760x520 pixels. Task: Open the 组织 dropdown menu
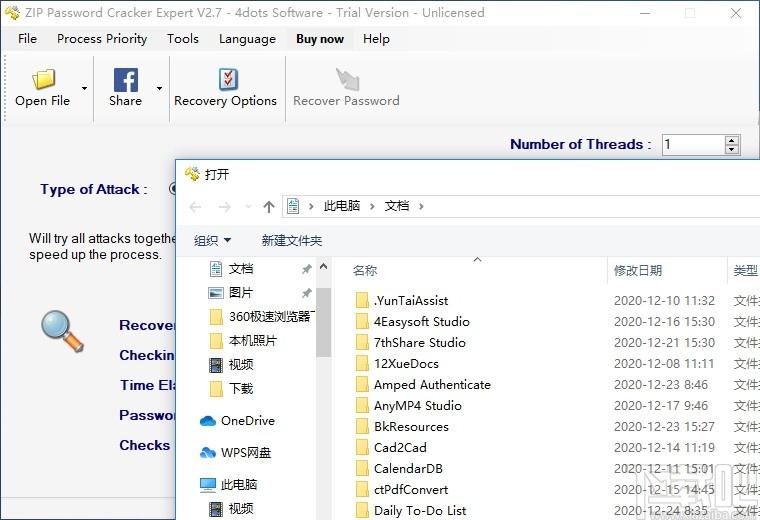point(212,240)
